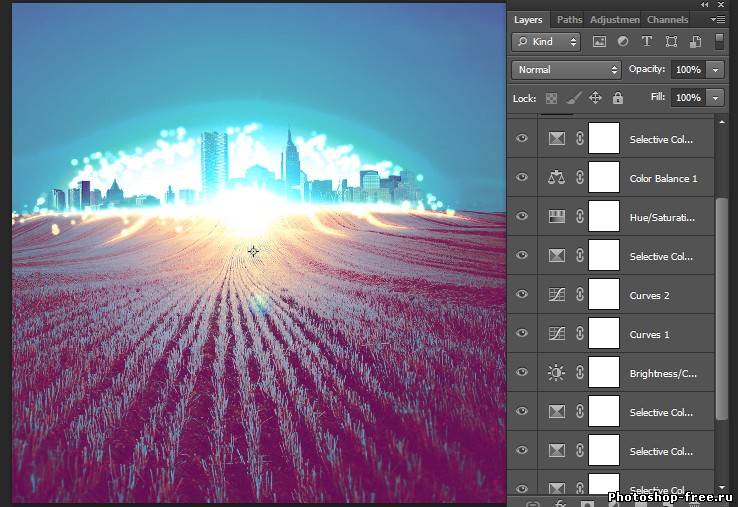Hide the Color Balance 1 layer
This screenshot has width=738, height=507.
pyautogui.click(x=521, y=178)
